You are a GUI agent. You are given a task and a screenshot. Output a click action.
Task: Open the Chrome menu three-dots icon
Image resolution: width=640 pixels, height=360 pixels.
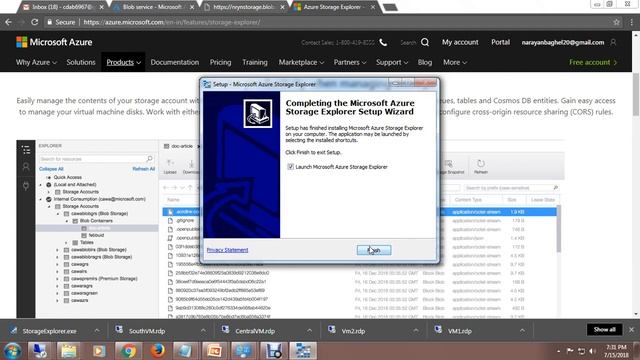click(631, 22)
